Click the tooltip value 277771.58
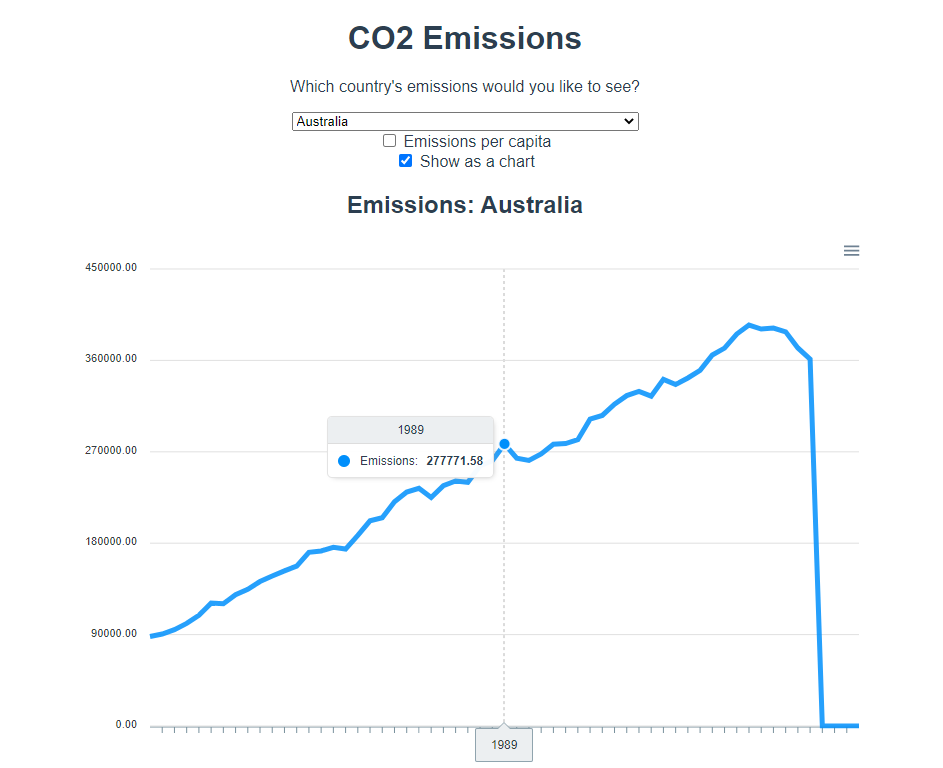The height and width of the screenshot is (768, 943). pos(454,461)
